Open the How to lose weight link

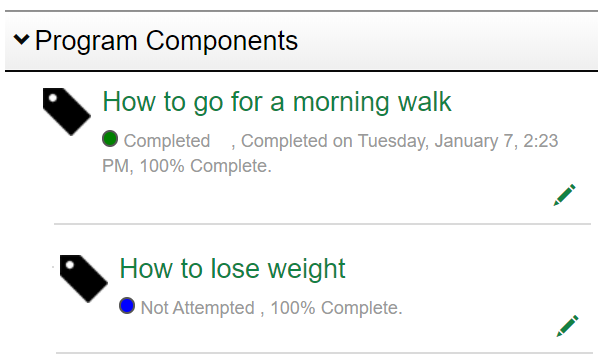tap(232, 269)
